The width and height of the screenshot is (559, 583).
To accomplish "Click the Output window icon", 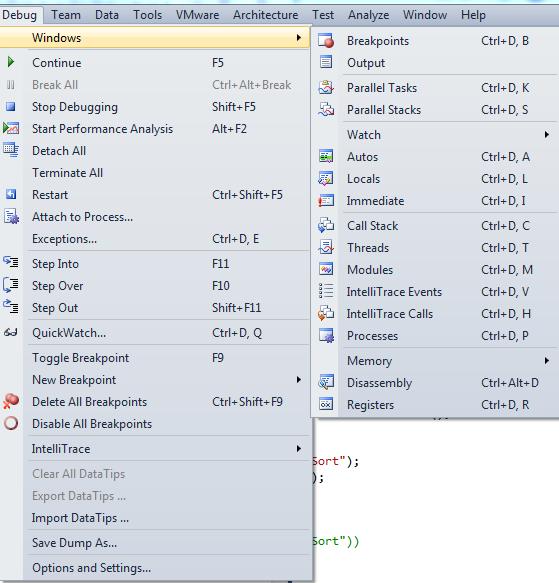I will [326, 62].
